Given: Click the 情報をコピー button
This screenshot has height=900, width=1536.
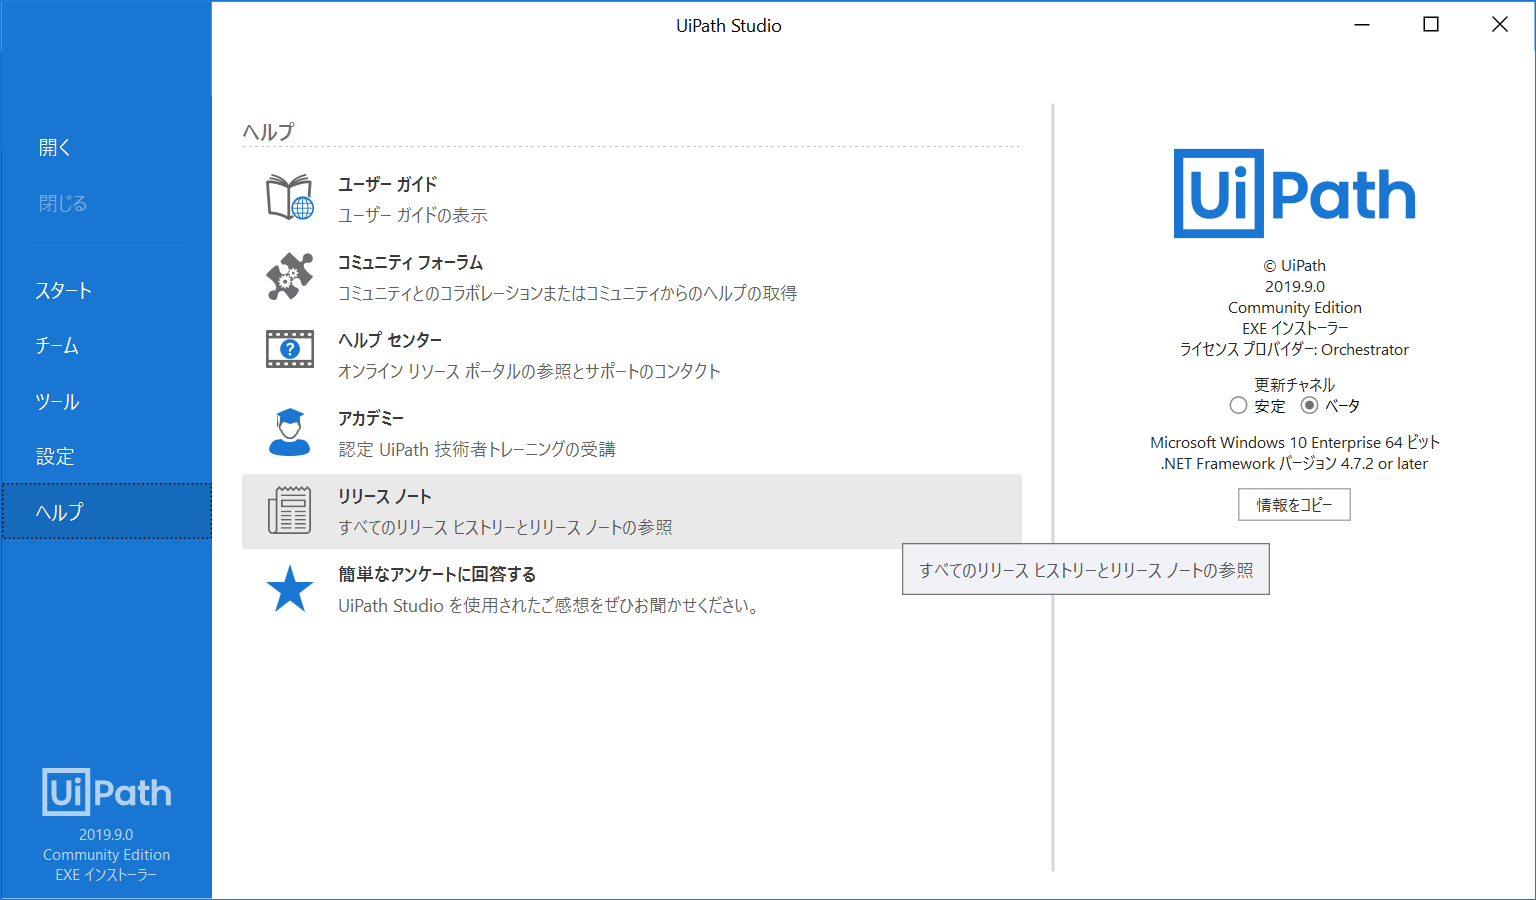Looking at the screenshot, I should (x=1294, y=504).
